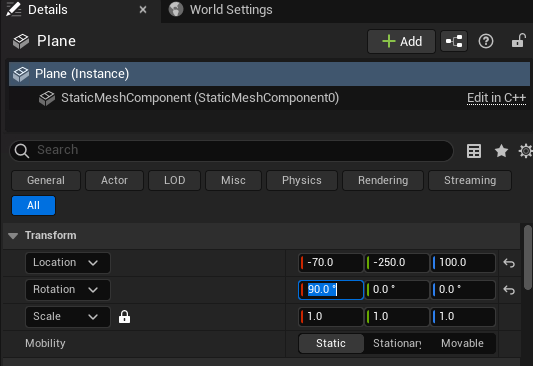The width and height of the screenshot is (533, 366).
Task: Toggle the scale ratio lock icon
Action: pos(124,317)
